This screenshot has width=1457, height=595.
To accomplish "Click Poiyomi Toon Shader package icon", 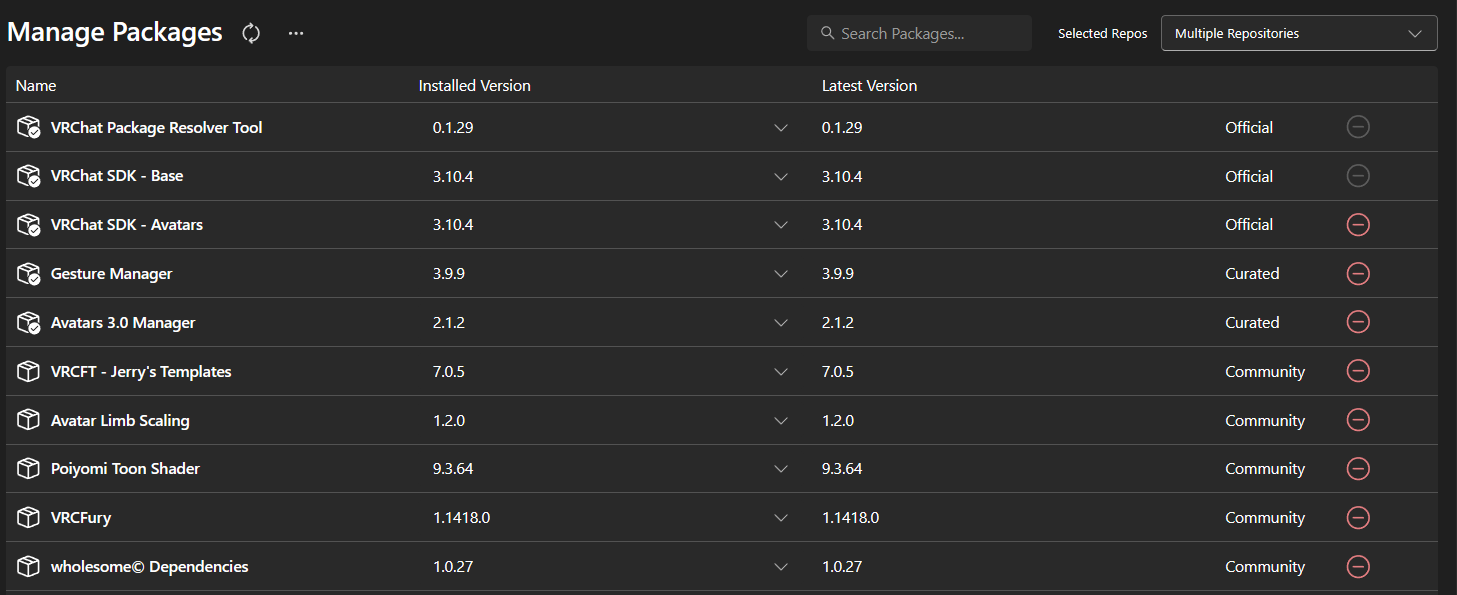I will [x=29, y=468].
